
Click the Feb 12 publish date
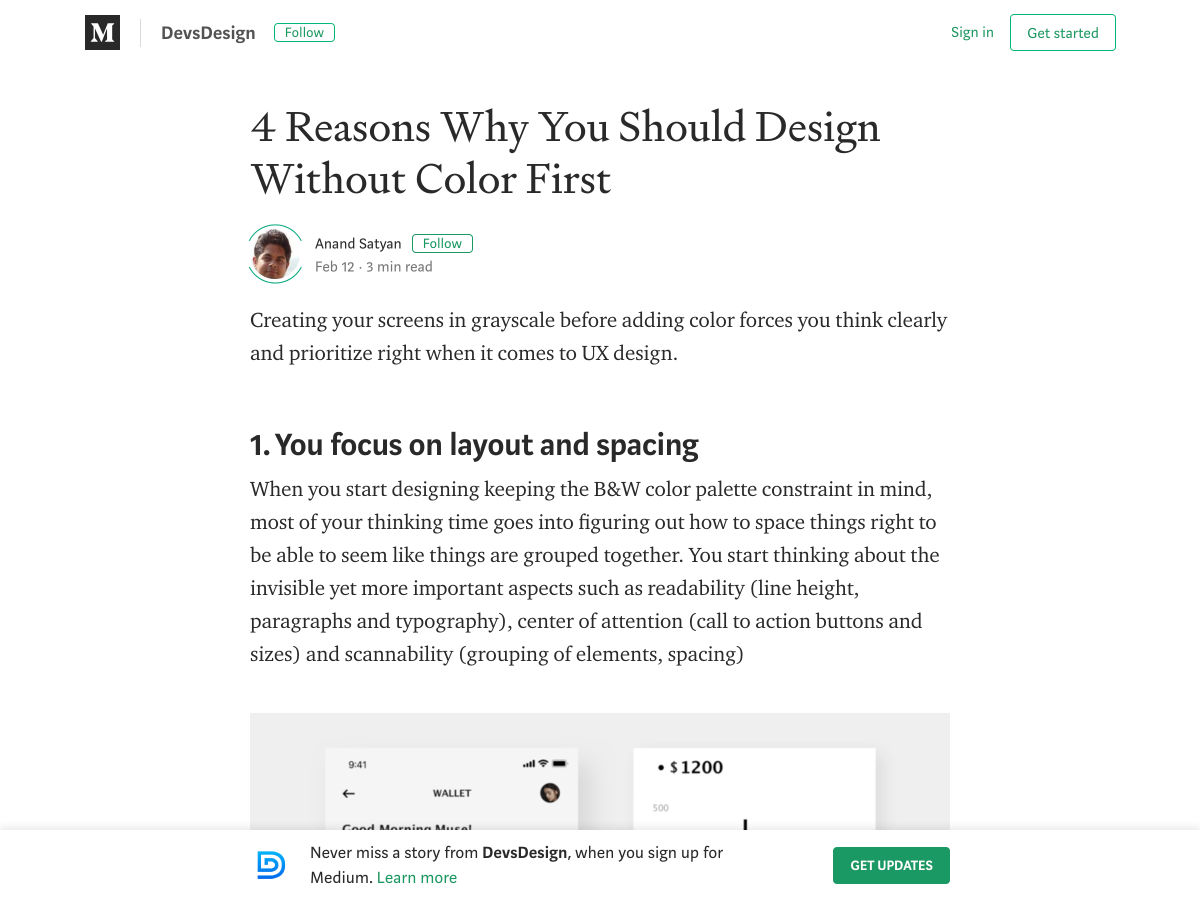coord(335,267)
